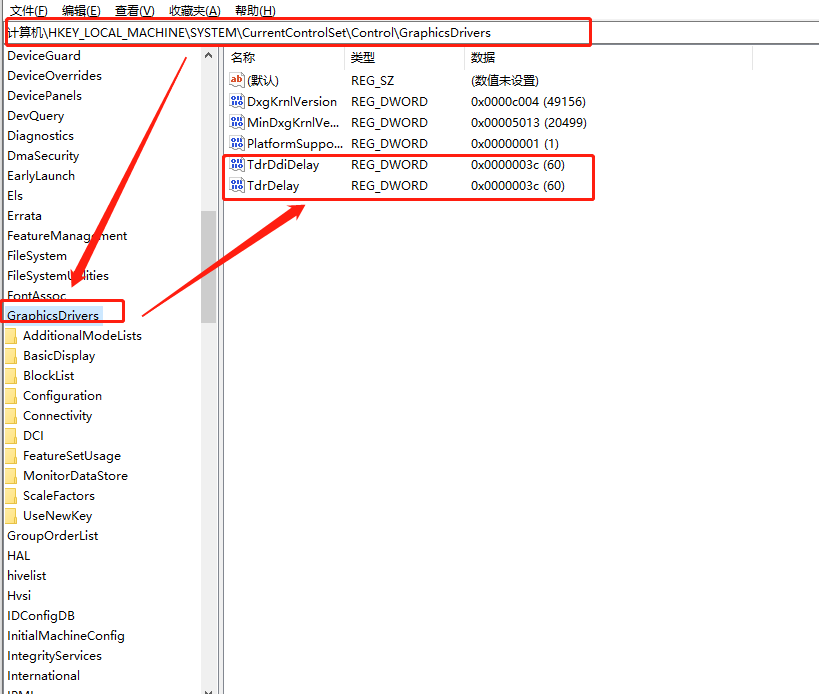819x694 pixels.
Task: Click the FeatureSetUsage folder icon
Action: click(x=11, y=456)
